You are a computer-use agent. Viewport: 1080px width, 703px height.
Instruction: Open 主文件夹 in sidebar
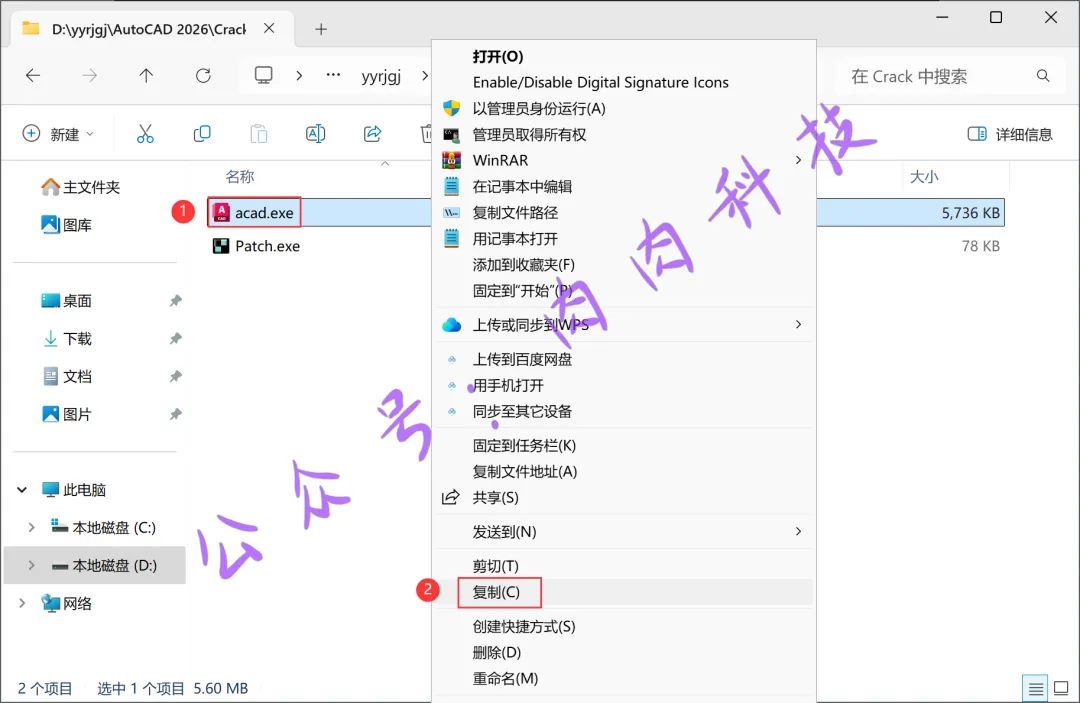(81, 187)
